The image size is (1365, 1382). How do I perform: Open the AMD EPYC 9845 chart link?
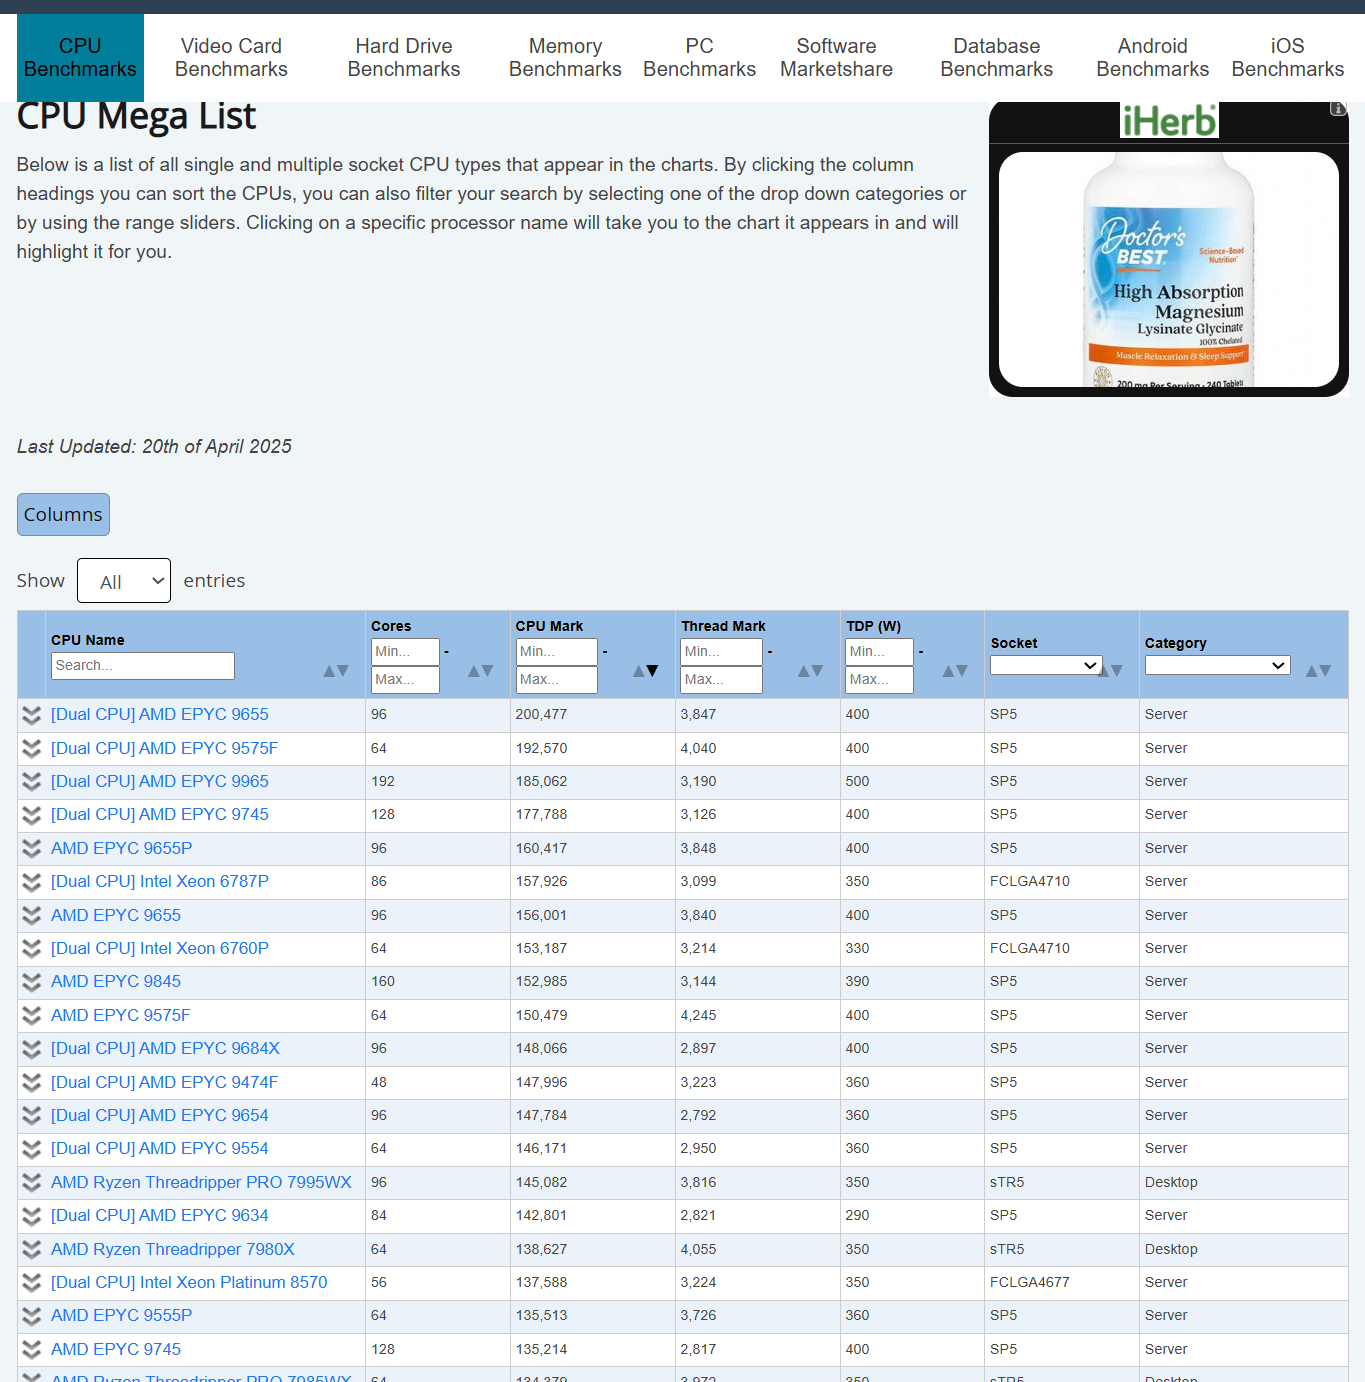[115, 981]
